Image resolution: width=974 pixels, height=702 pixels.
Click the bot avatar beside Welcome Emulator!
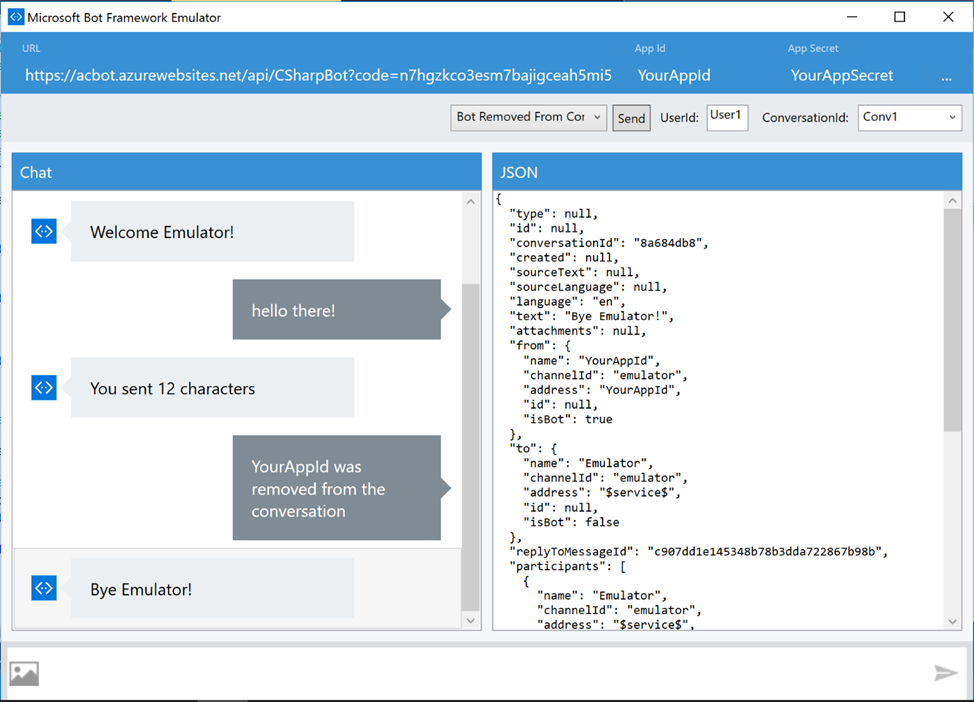coord(43,231)
